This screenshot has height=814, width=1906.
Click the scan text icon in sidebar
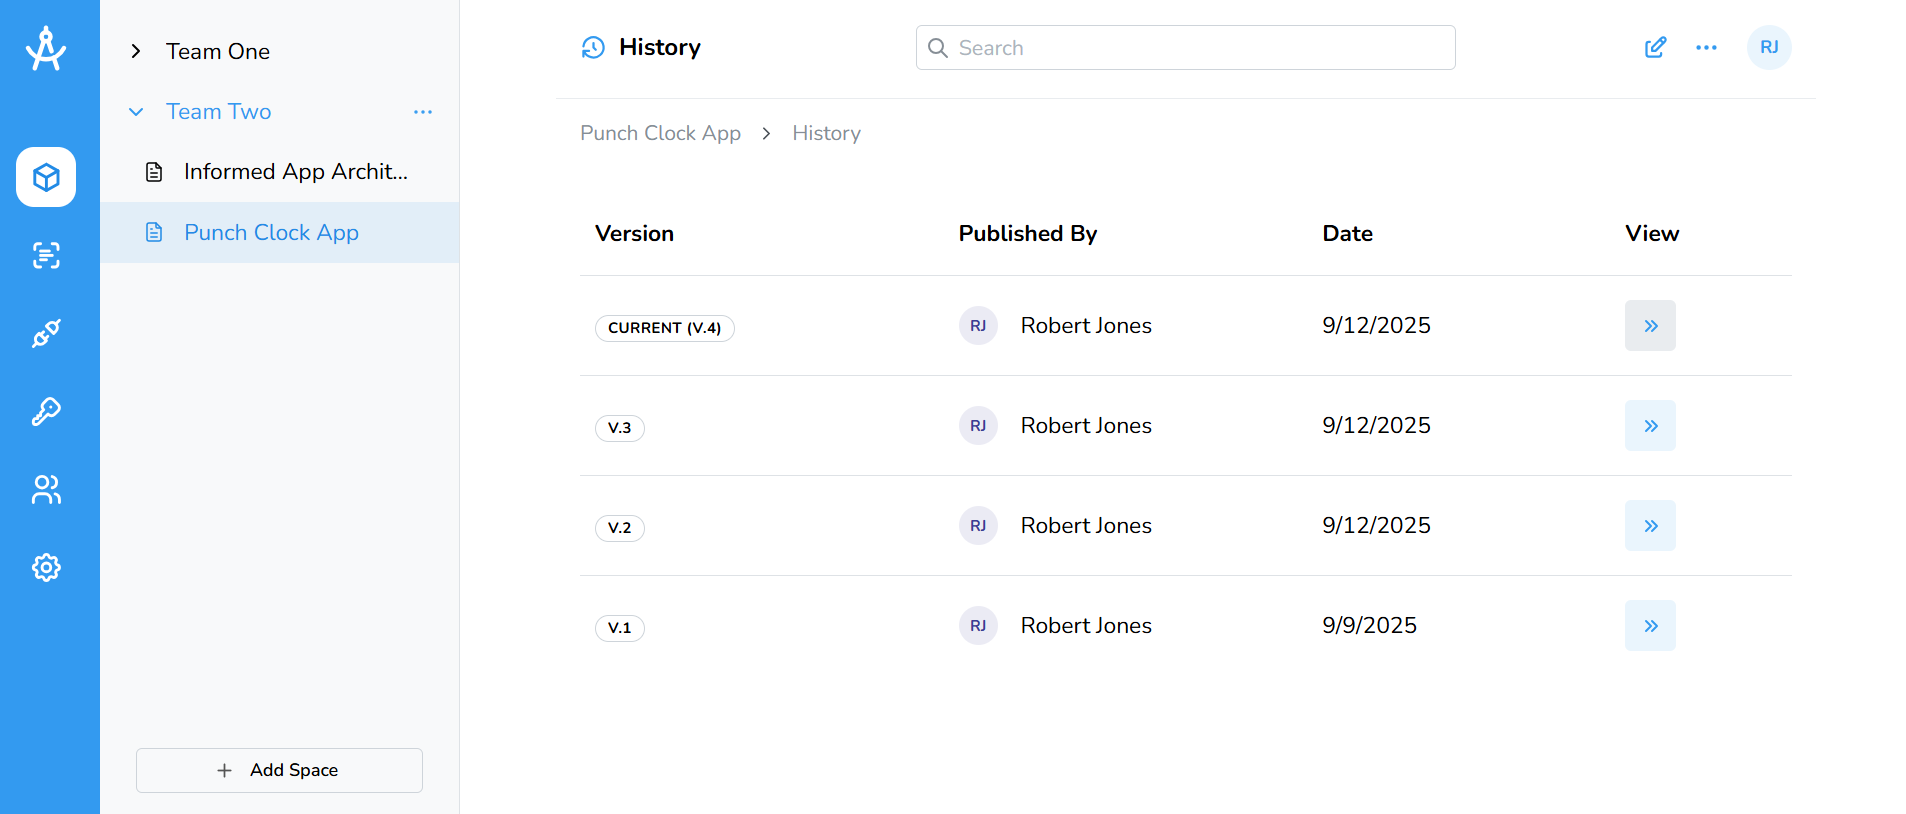coord(46,255)
